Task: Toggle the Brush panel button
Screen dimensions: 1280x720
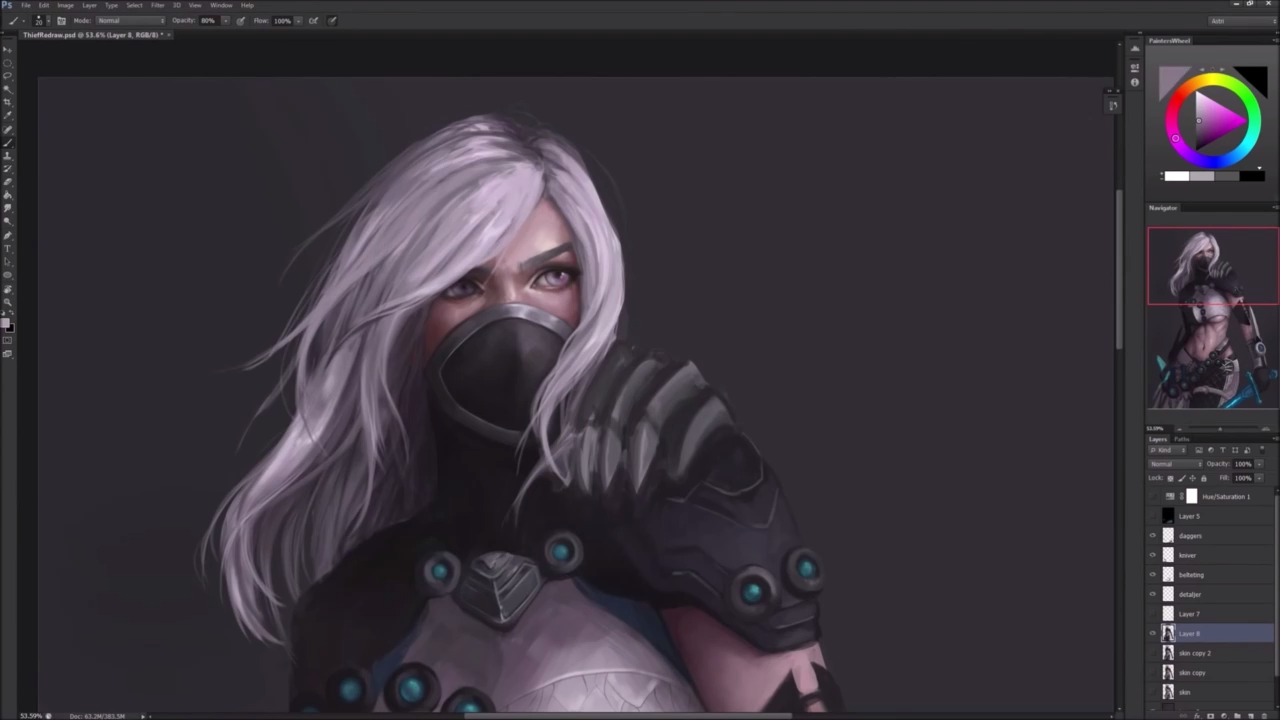Action: click(62, 20)
